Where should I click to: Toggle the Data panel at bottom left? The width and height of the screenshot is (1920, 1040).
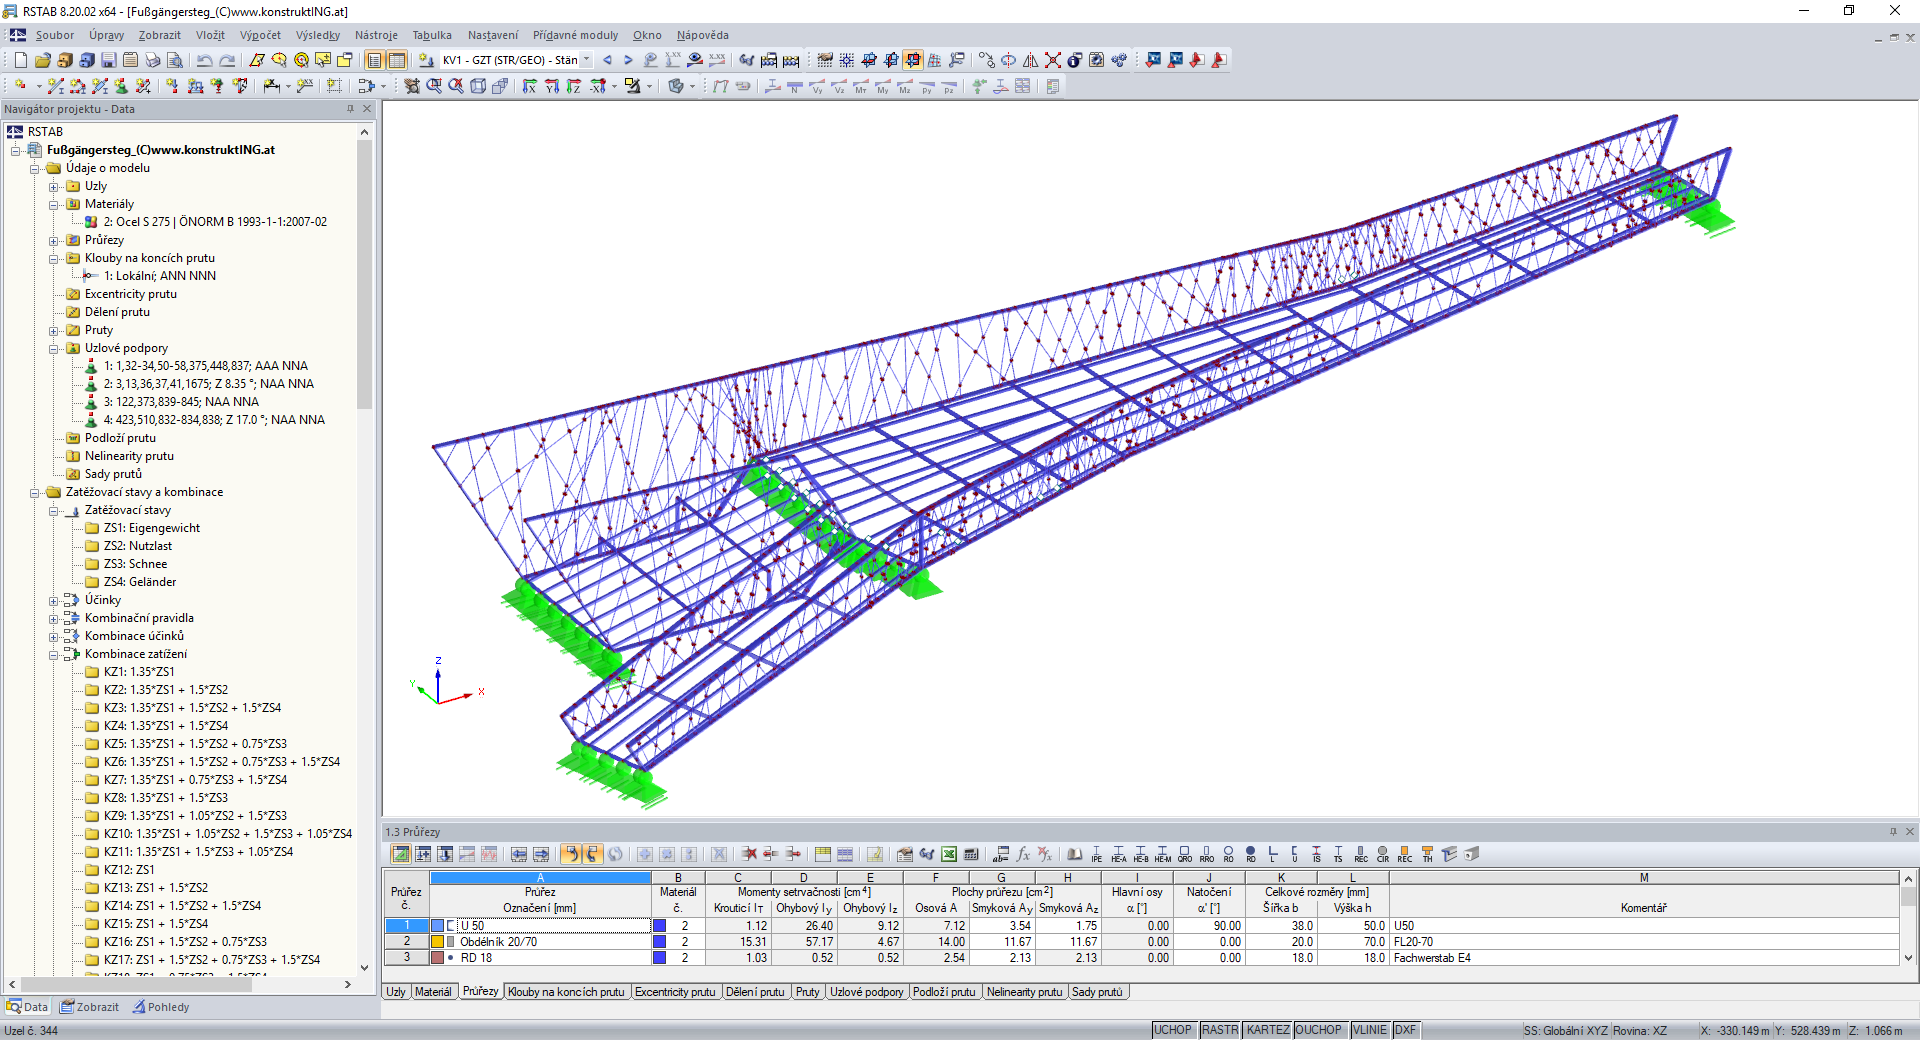click(x=27, y=1007)
